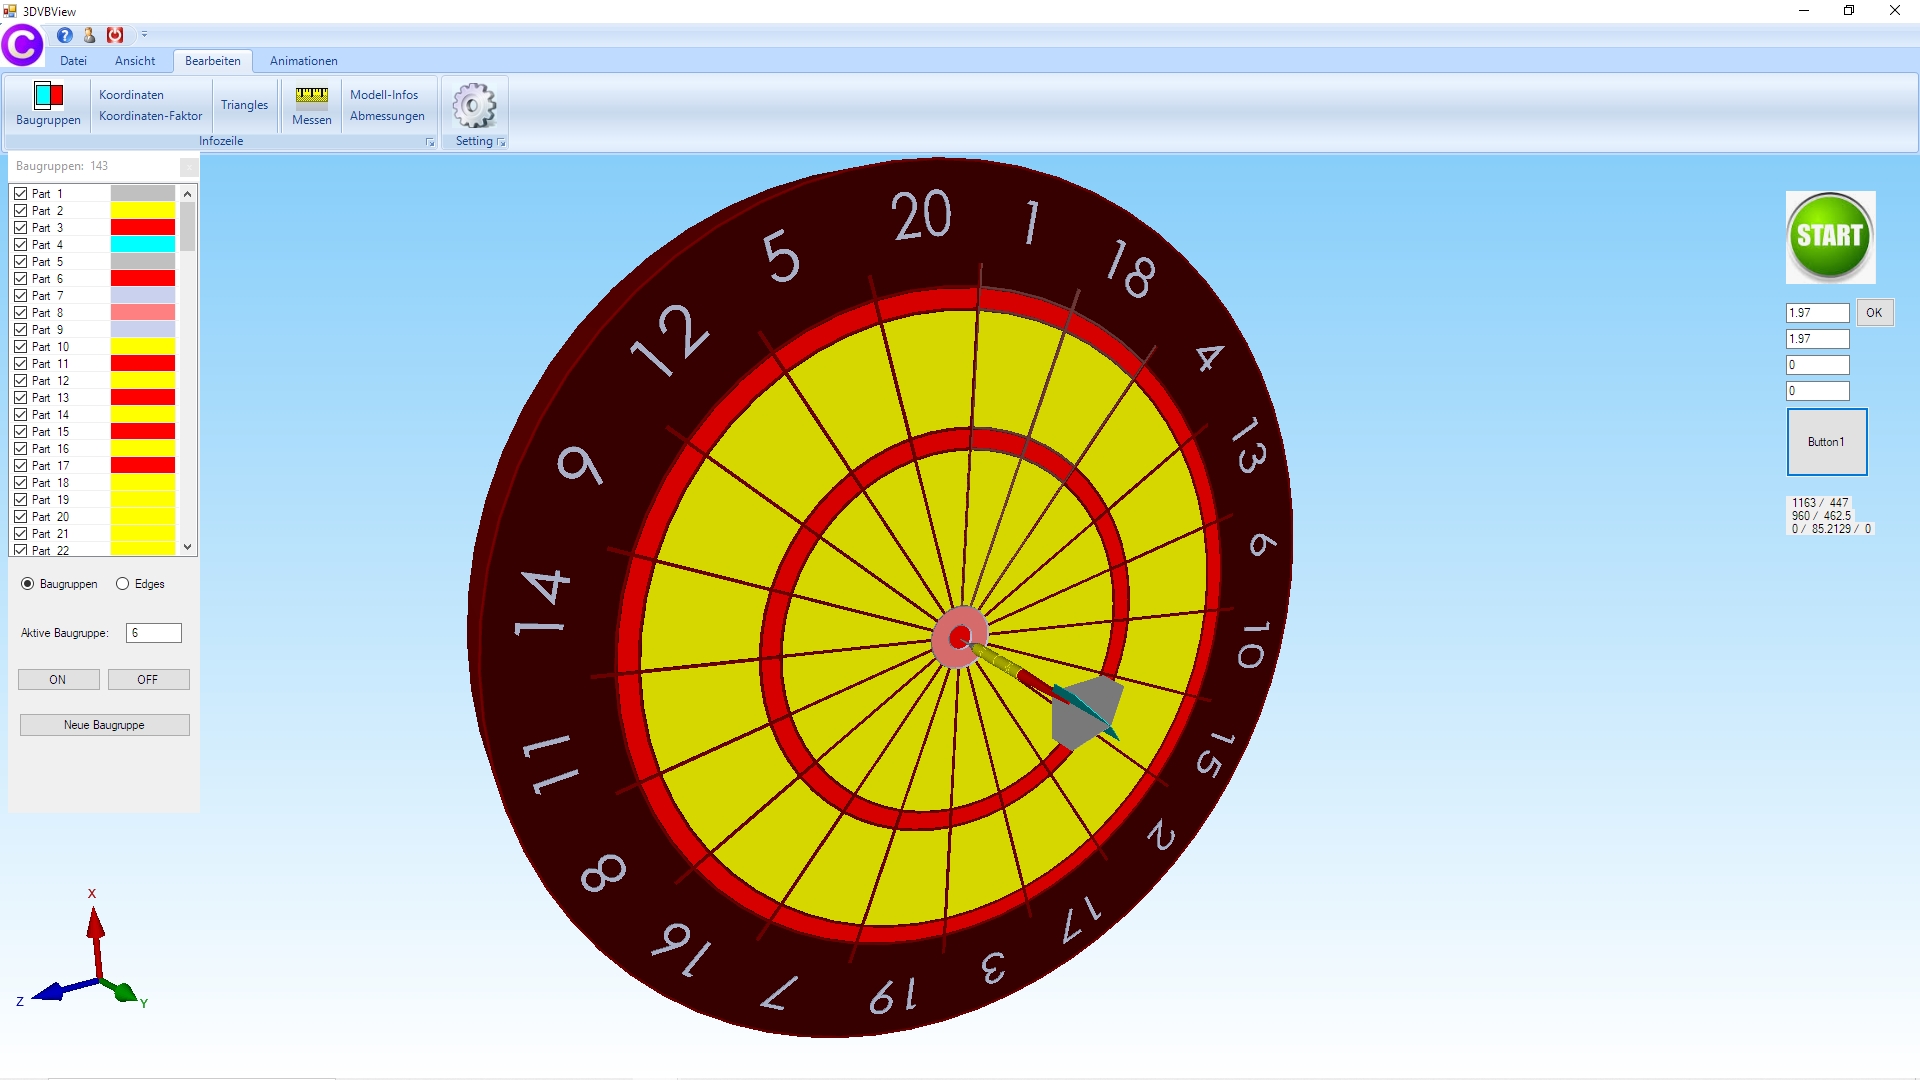Screen dimensions: 1920x1080
Task: Click the user profile icon in quick toolbar
Action: (90, 35)
